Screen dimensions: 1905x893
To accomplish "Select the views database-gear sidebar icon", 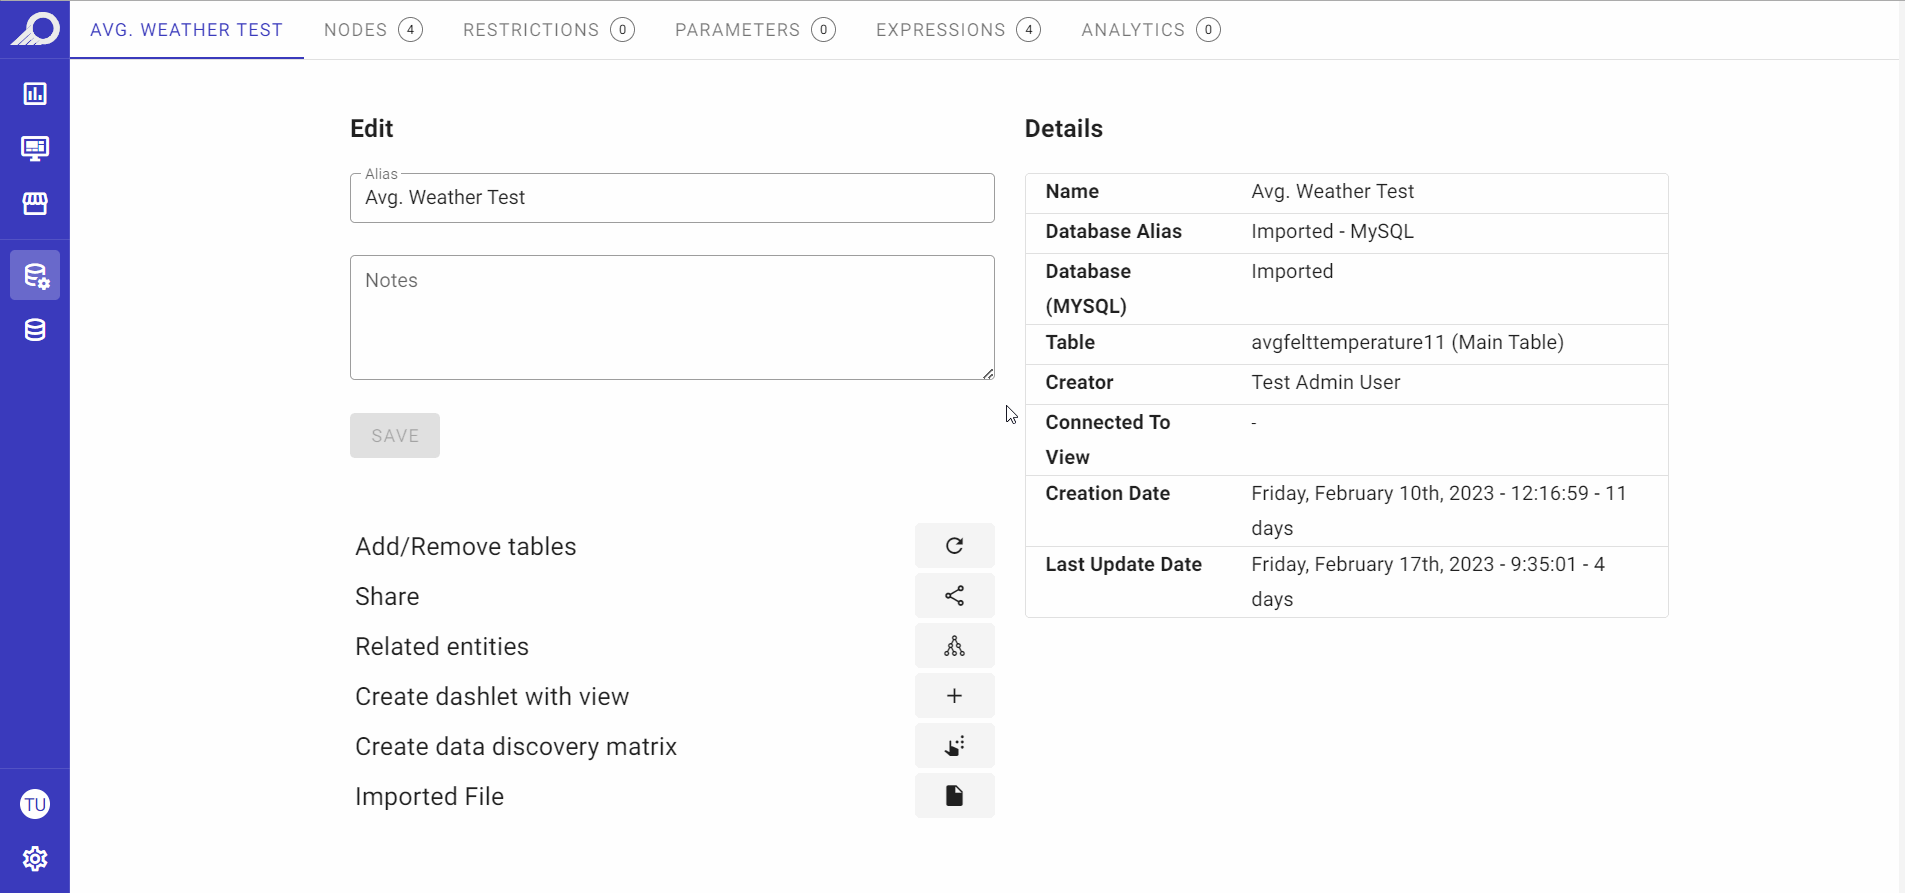I will pyautogui.click(x=35, y=275).
